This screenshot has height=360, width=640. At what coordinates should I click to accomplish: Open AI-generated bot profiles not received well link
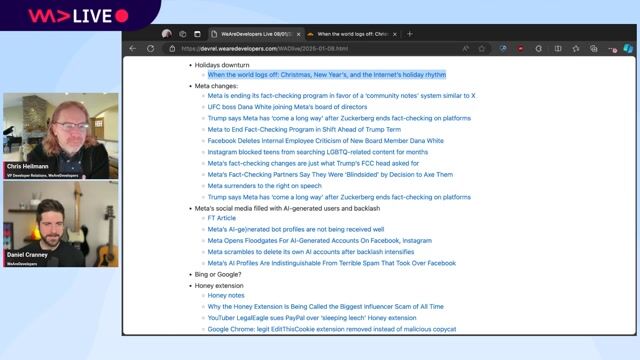pos(296,229)
